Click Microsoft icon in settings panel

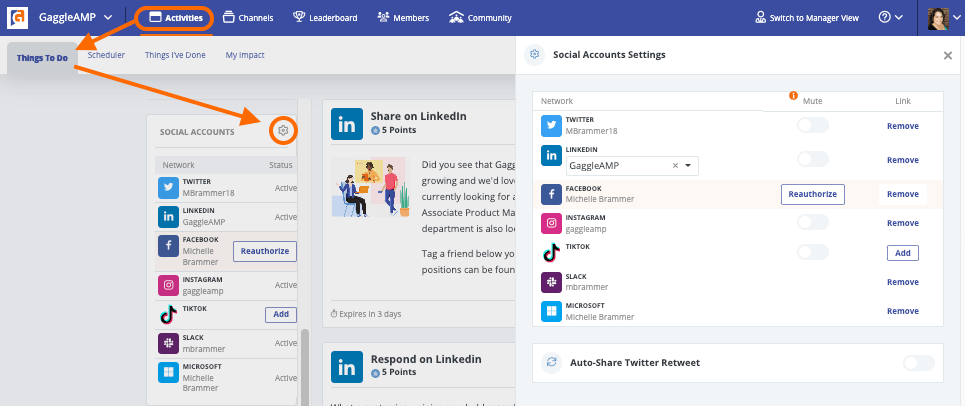click(x=551, y=311)
